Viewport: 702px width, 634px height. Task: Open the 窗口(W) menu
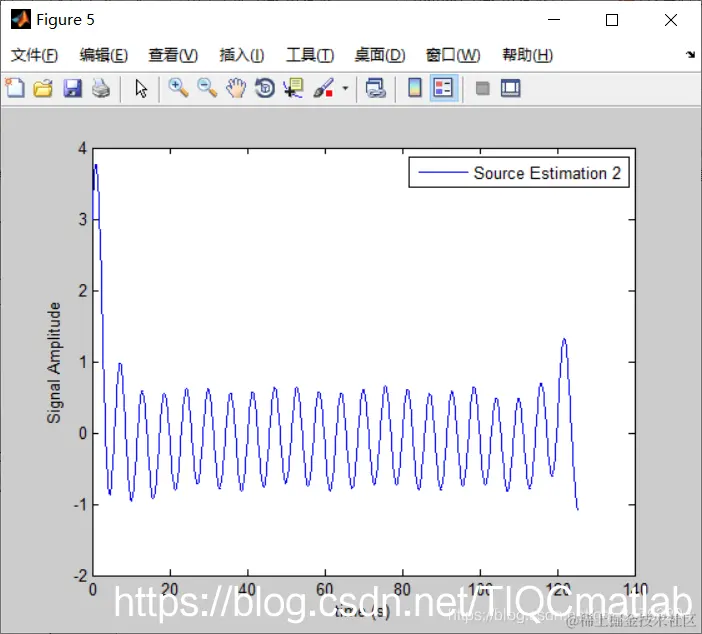tap(453, 55)
